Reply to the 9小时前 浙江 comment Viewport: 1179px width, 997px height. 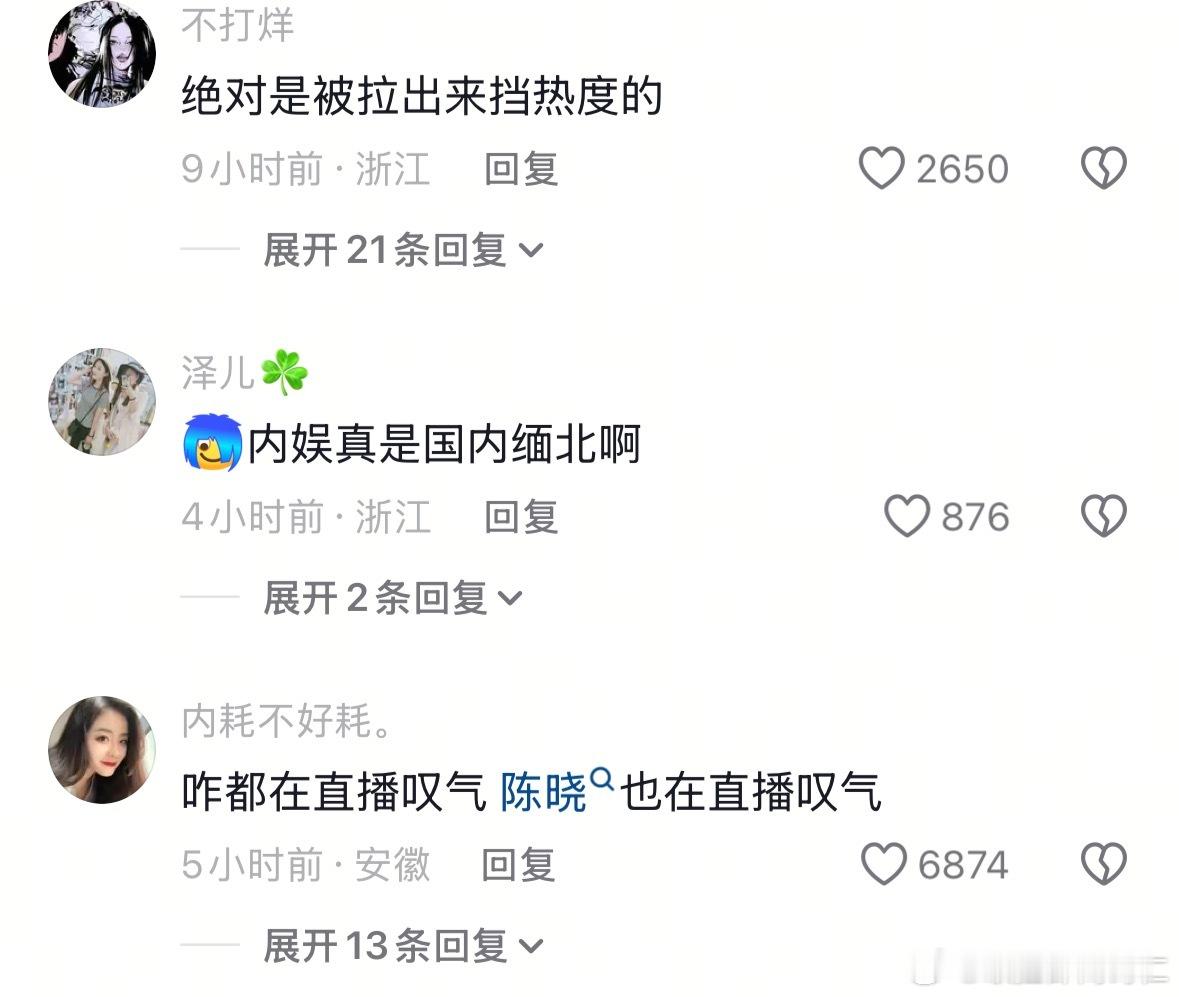point(521,168)
